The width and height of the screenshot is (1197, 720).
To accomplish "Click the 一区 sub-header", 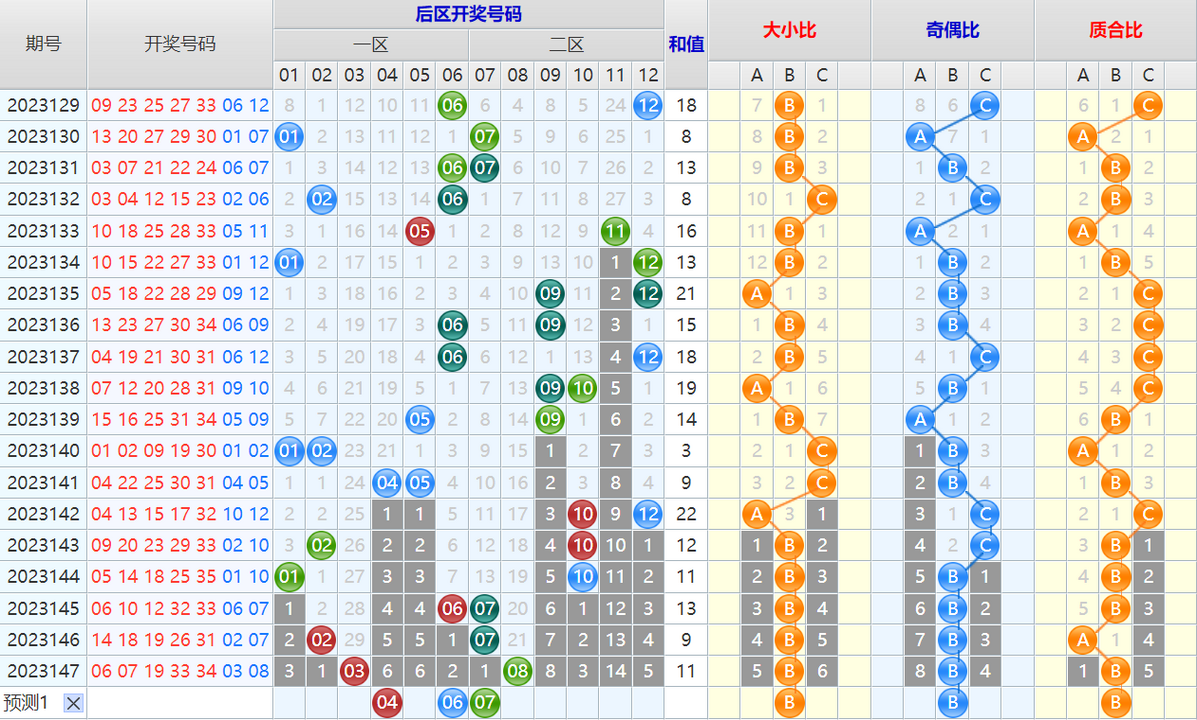I will (x=371, y=45).
